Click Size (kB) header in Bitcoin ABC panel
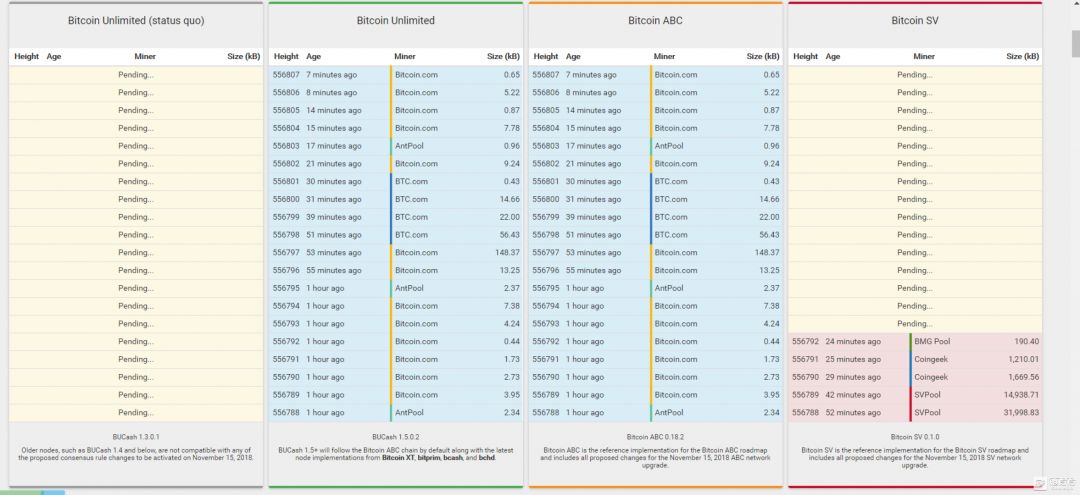Screen dimensions: 1080x495 point(762,57)
